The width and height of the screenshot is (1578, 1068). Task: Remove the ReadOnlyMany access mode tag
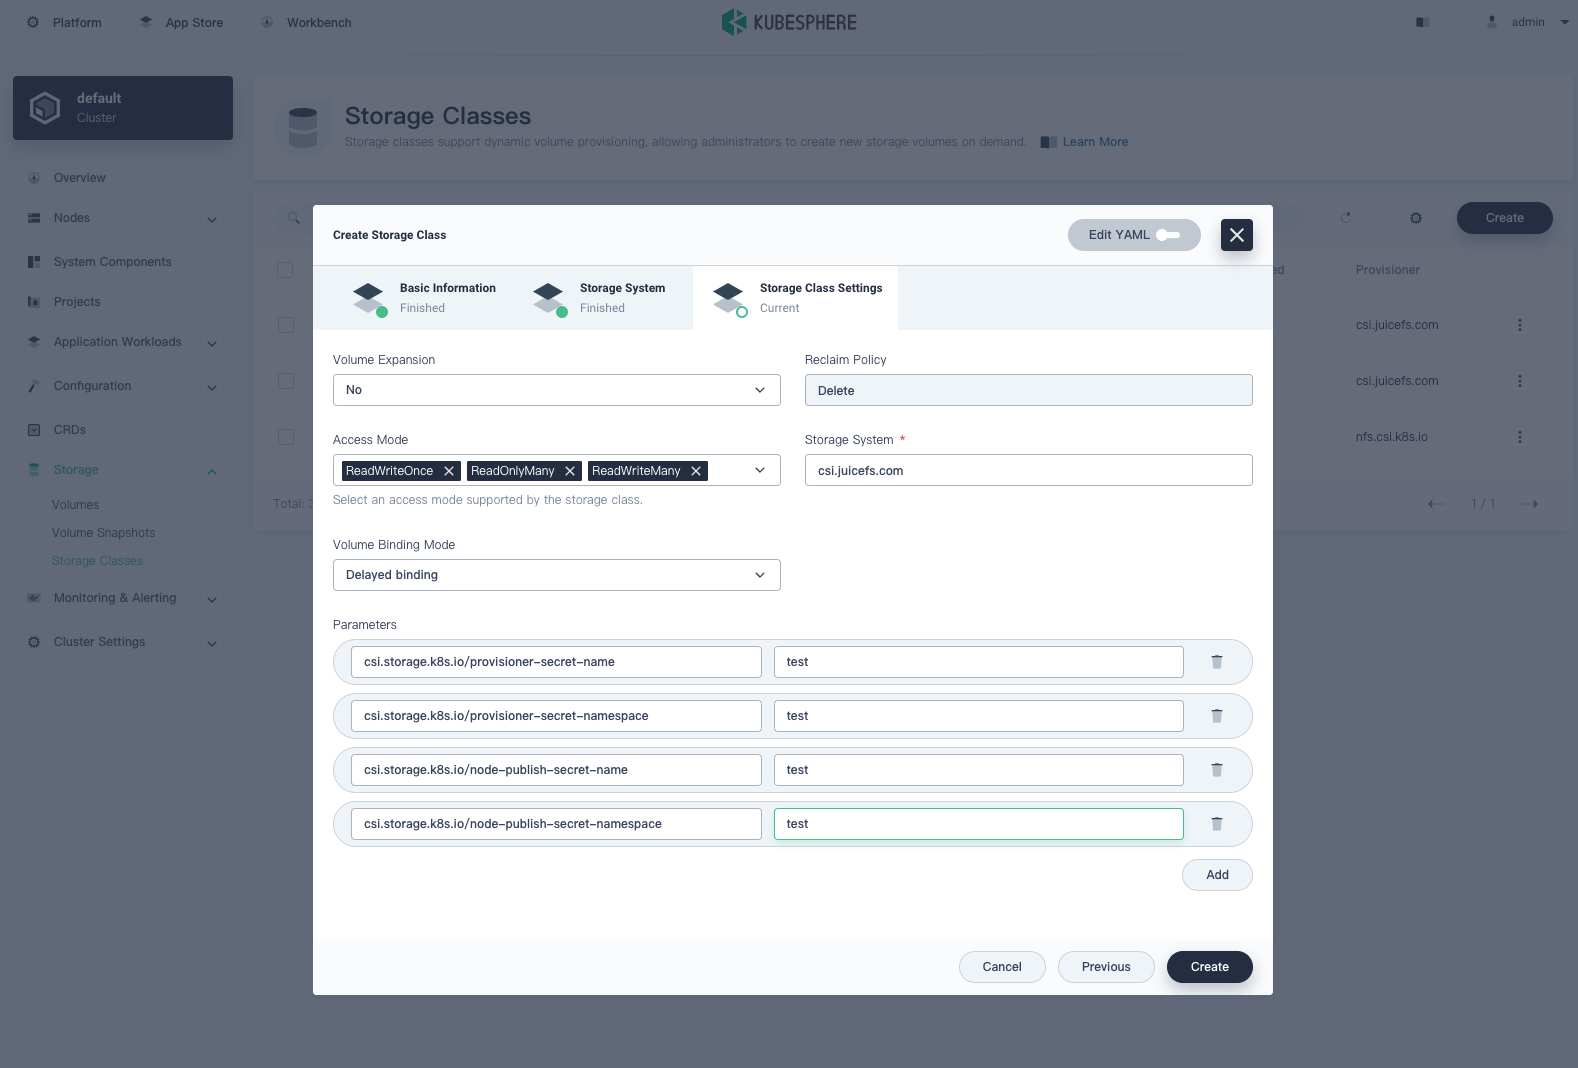coord(570,471)
